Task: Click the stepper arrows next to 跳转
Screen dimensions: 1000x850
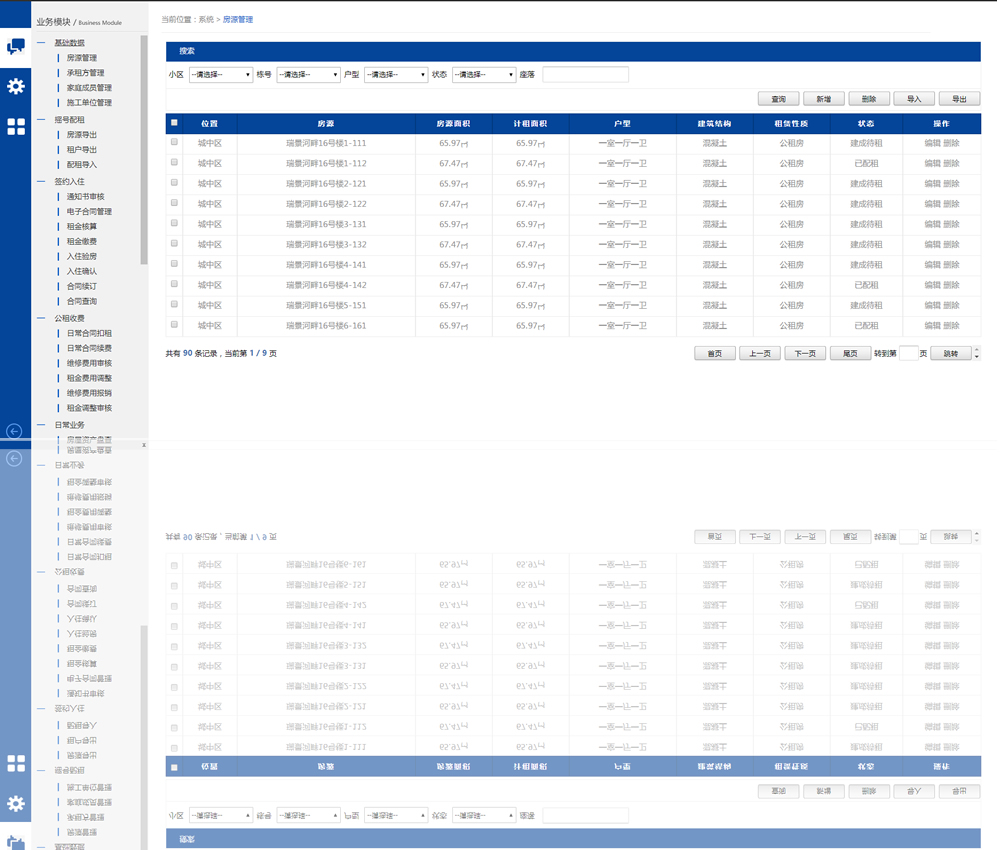Action: 976,353
